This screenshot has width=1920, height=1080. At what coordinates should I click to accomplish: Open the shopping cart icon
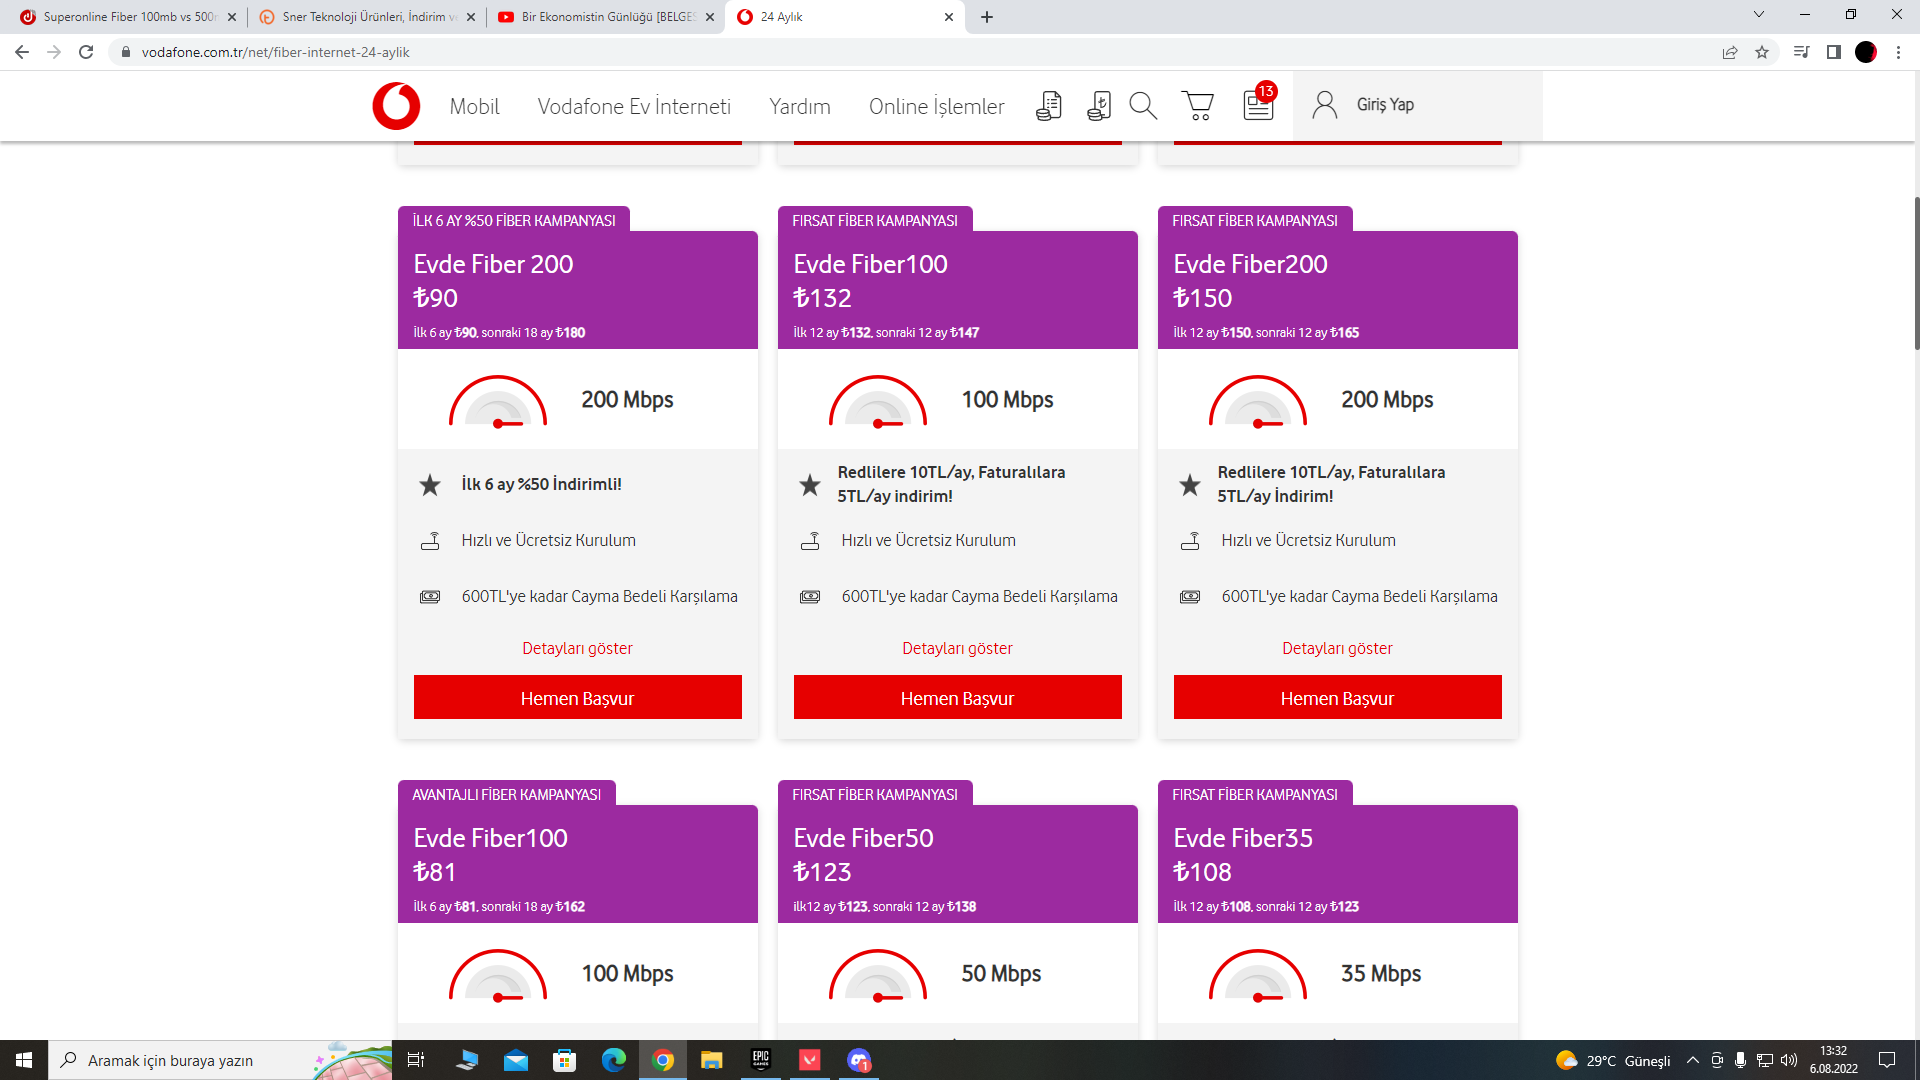point(1197,106)
